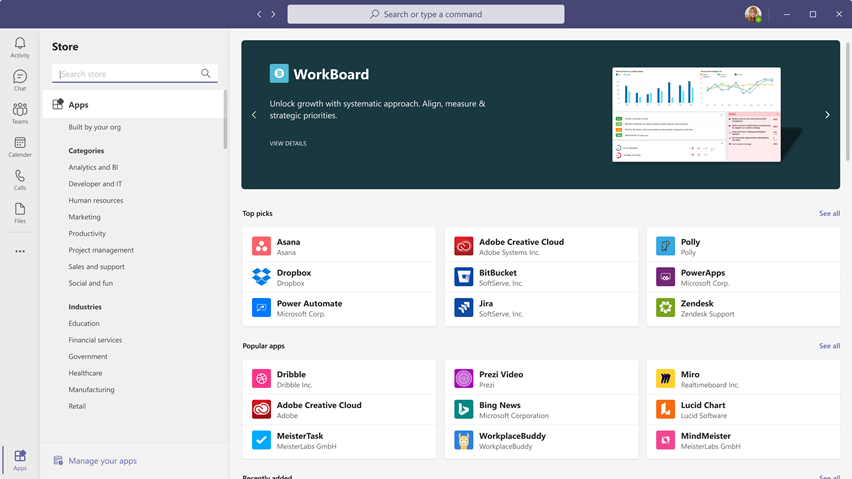Screen dimensions: 852x479
Task: Click See all for Top picks
Action: [829, 213]
